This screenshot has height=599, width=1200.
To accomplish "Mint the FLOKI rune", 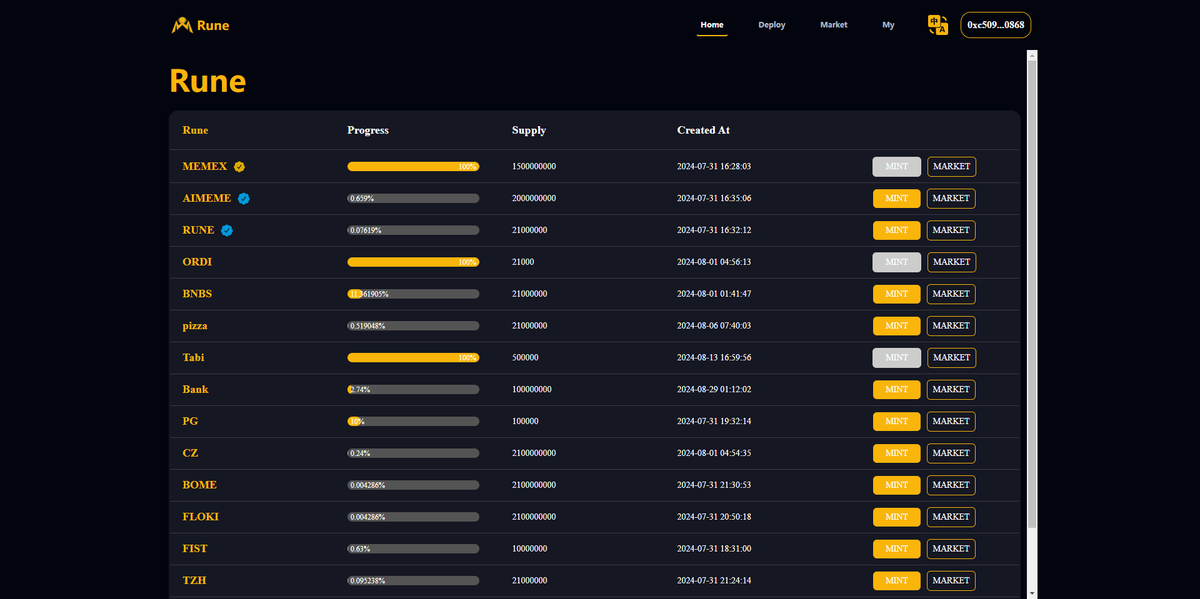I will pyautogui.click(x=897, y=517).
